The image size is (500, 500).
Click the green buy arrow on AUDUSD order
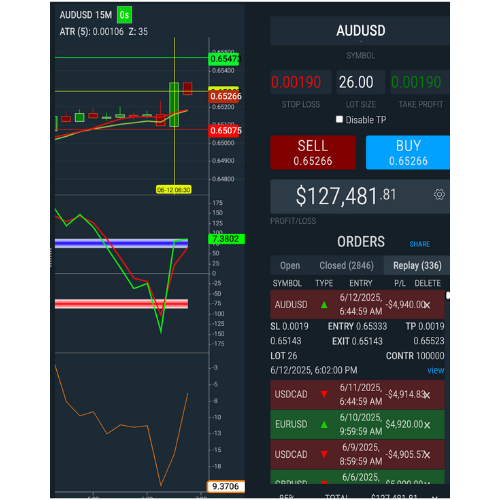324,305
